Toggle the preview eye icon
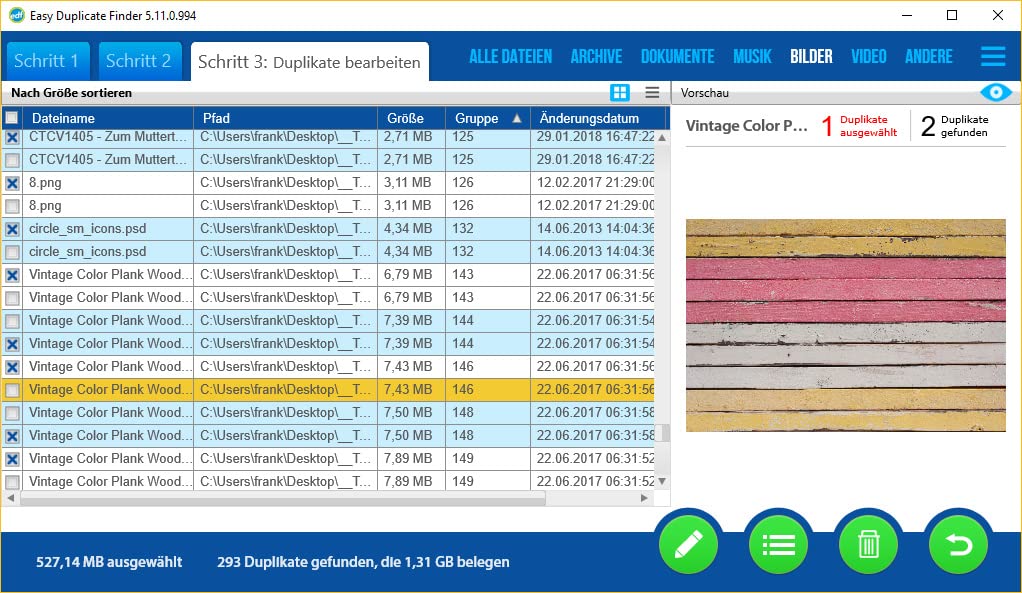 pyautogui.click(x=996, y=93)
